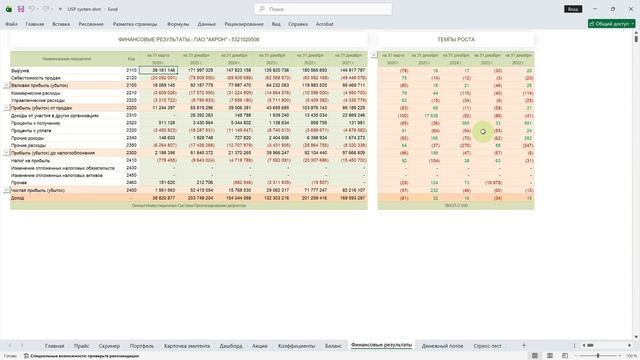
Task: Click the Общий доступ share button
Action: tap(611, 24)
